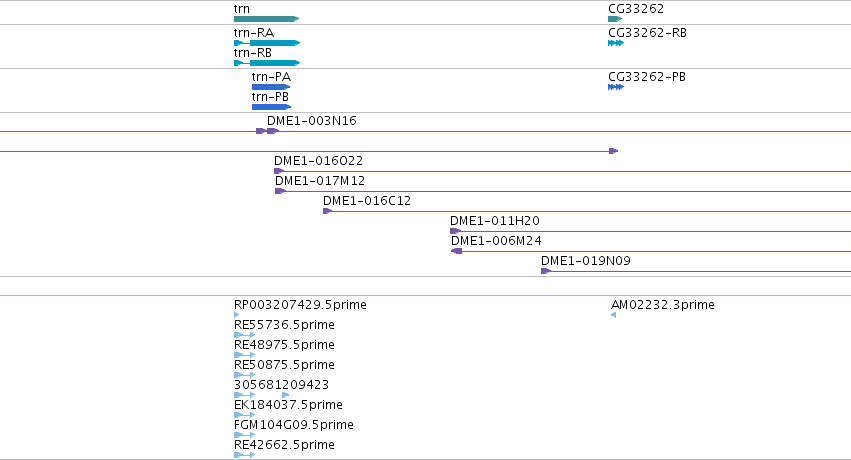Click the trn-PA label text
This screenshot has width=851, height=460.
coord(271,76)
